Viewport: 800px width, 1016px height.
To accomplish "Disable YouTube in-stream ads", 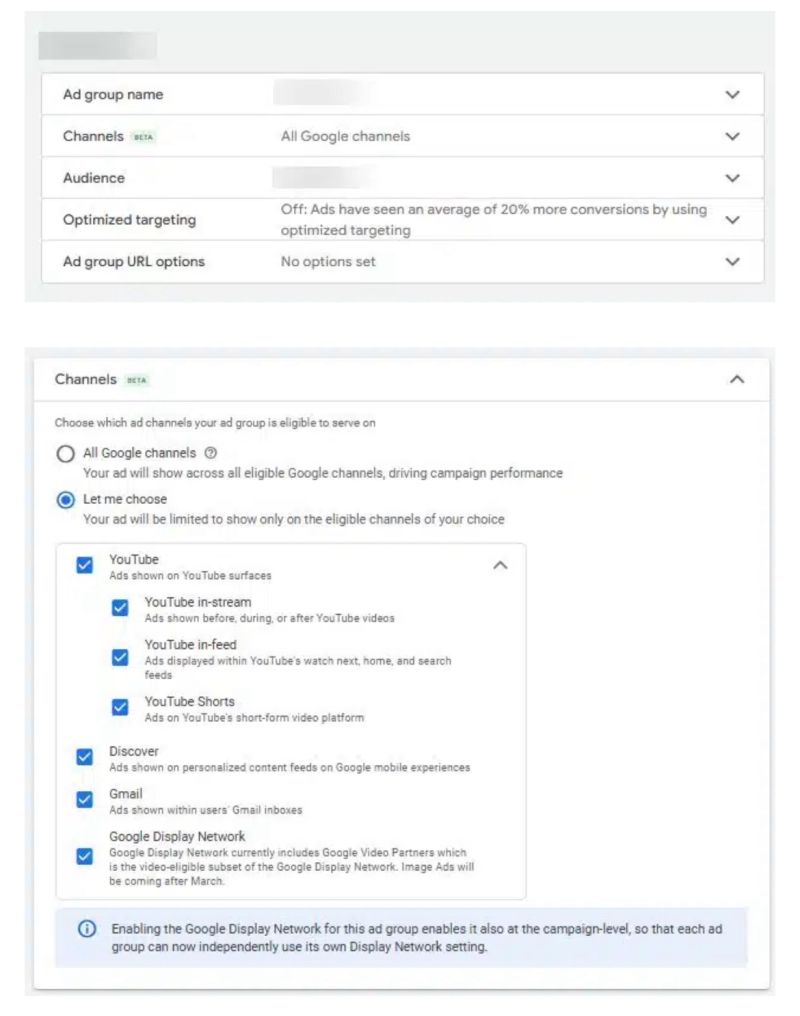I will 121,607.
